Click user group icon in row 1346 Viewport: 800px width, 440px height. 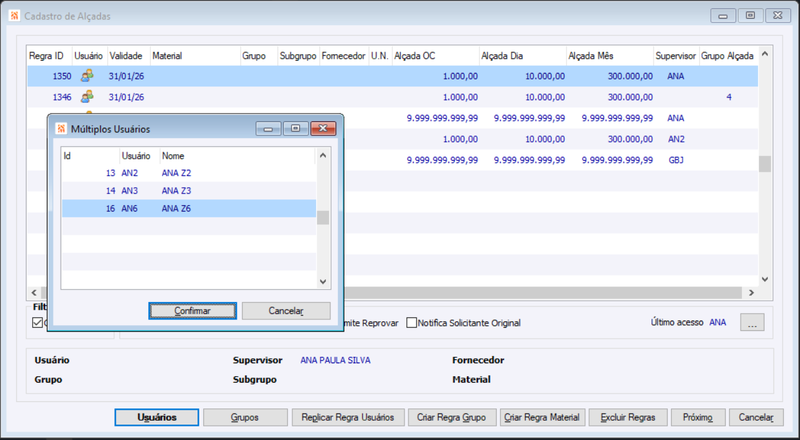87,96
